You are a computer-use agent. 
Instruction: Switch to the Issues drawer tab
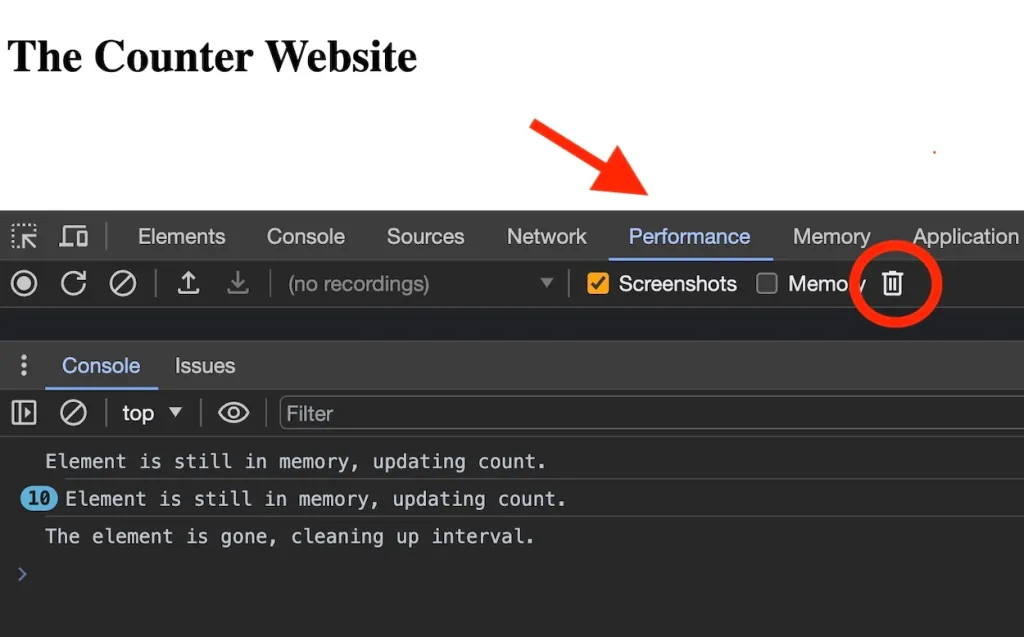205,366
